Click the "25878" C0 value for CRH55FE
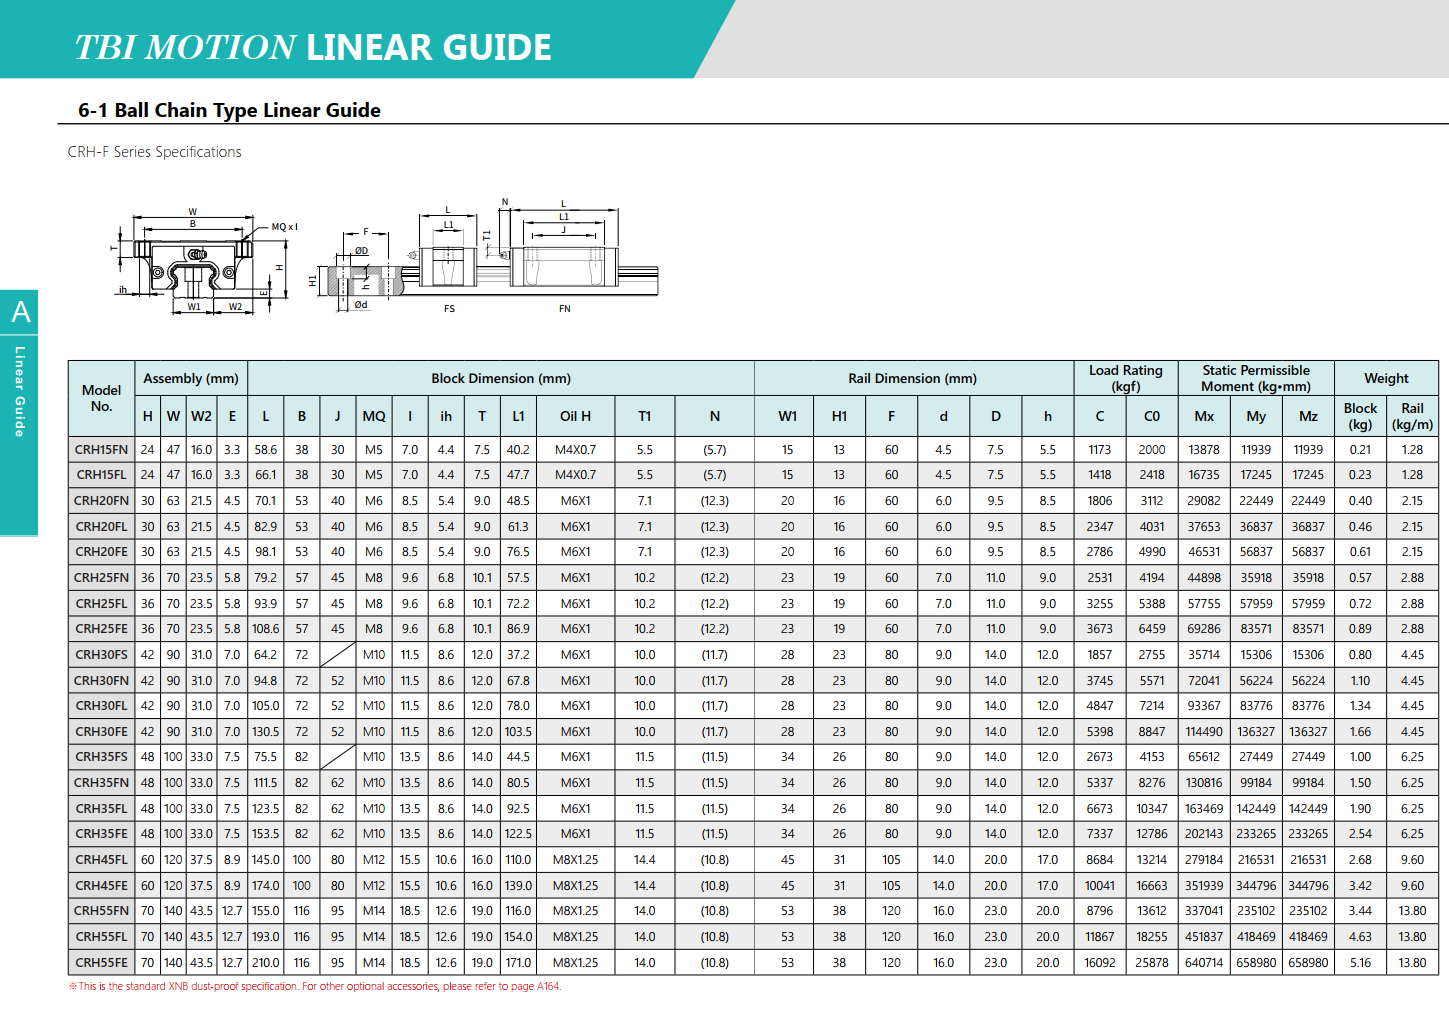The image size is (1449, 1014). [x=1152, y=963]
